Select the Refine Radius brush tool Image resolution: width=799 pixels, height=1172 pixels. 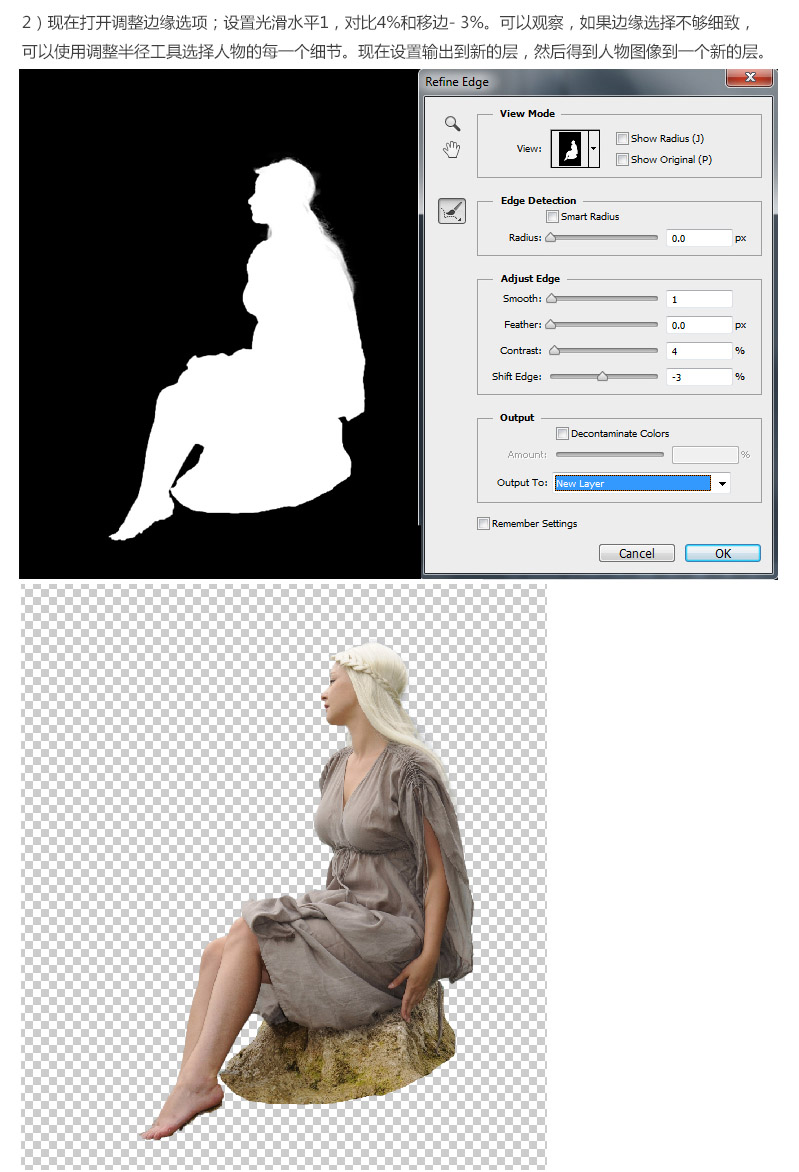[x=452, y=211]
